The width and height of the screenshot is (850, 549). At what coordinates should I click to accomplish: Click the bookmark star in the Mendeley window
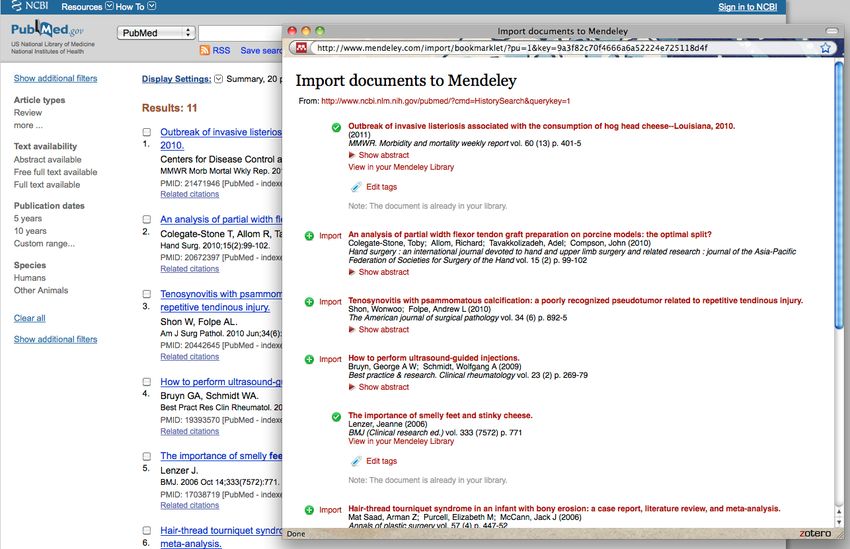coord(825,48)
